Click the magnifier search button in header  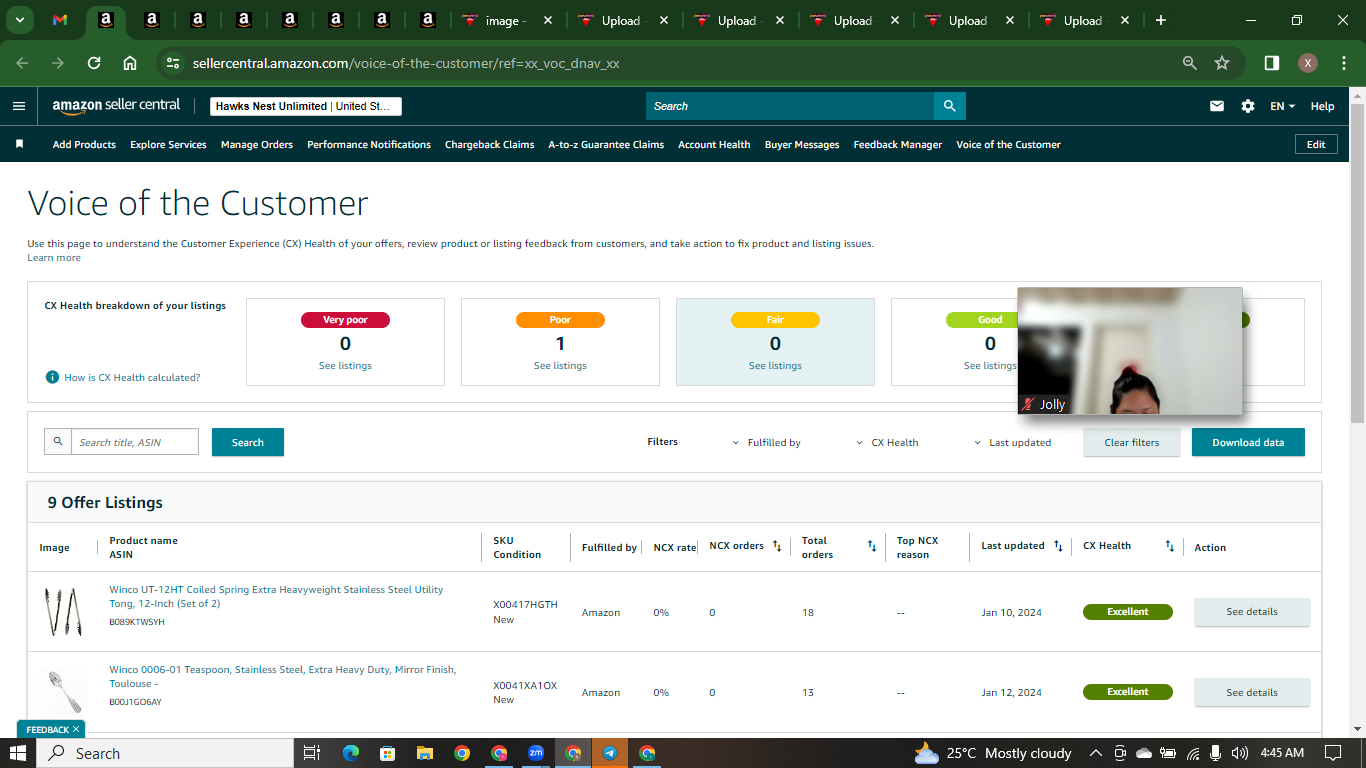[949, 106]
